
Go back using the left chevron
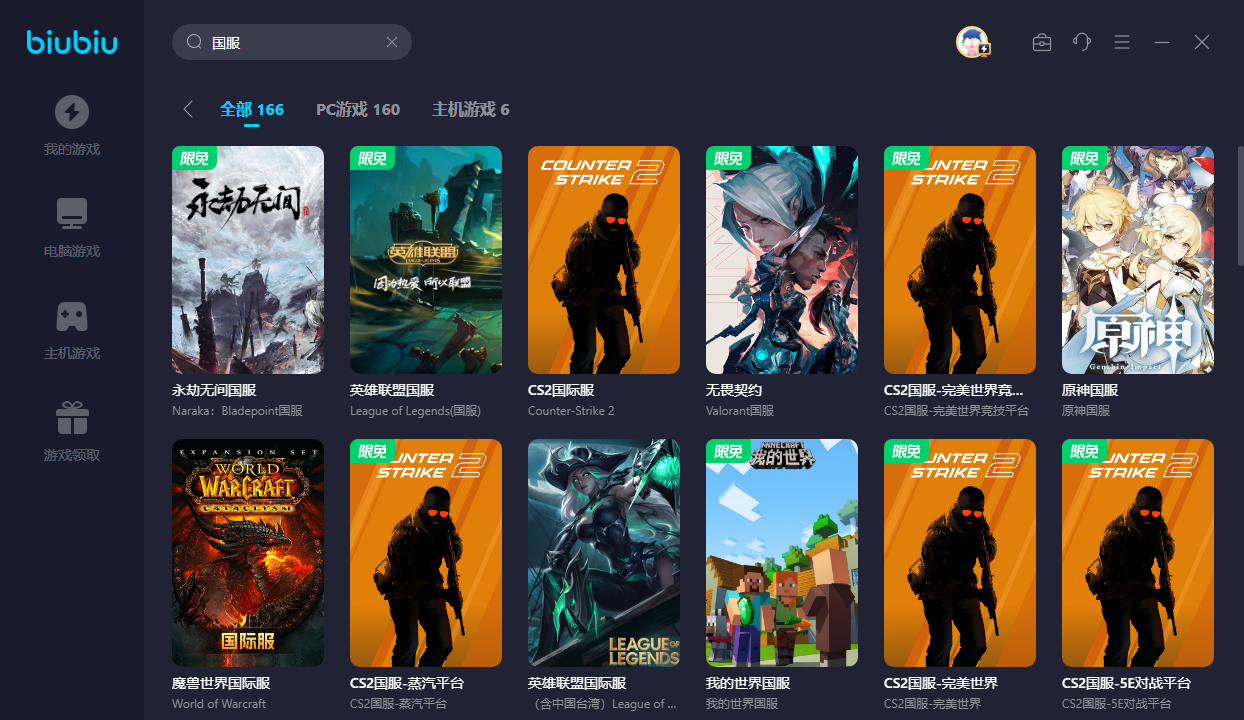tap(188, 109)
